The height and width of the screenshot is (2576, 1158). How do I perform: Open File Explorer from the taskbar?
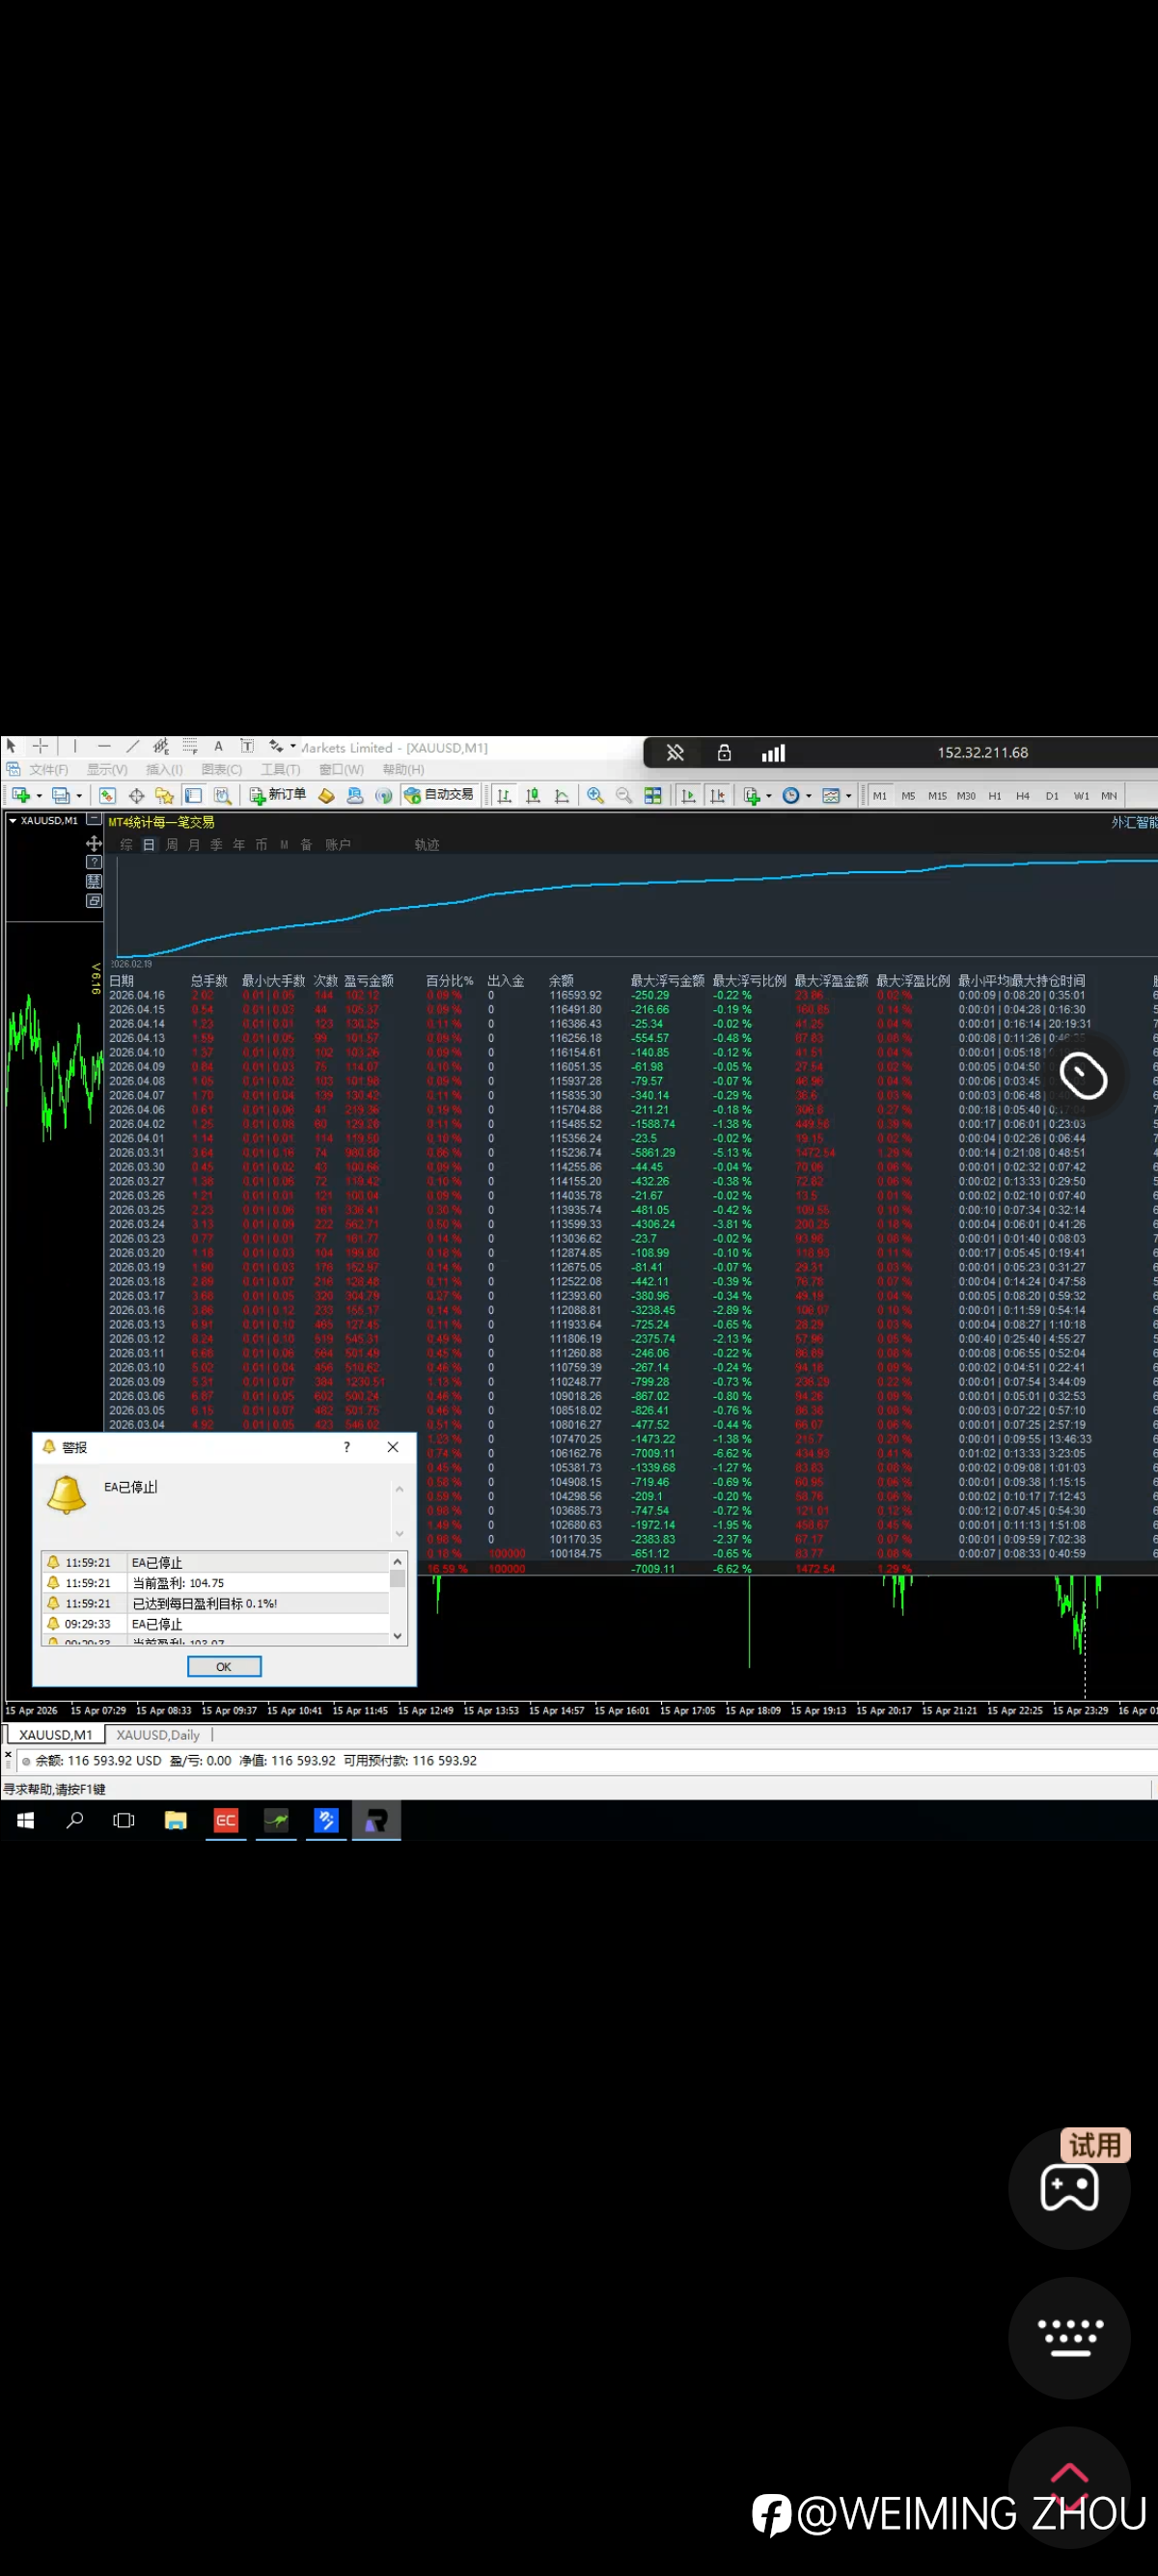pos(175,1820)
